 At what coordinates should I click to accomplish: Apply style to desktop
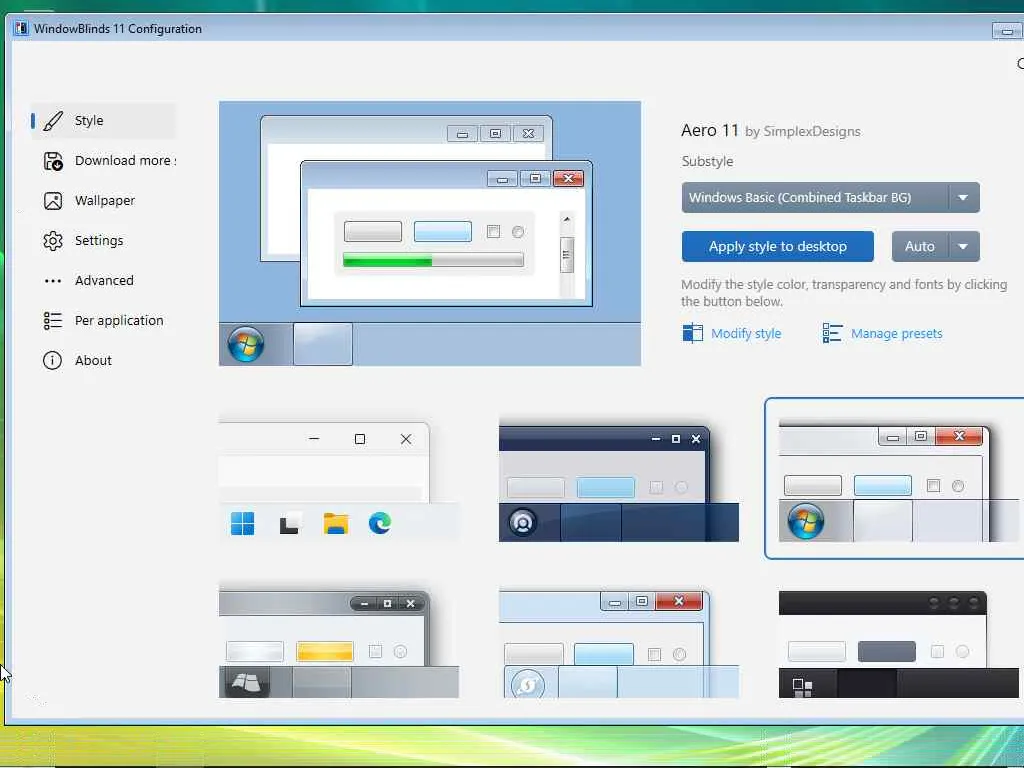tap(777, 246)
